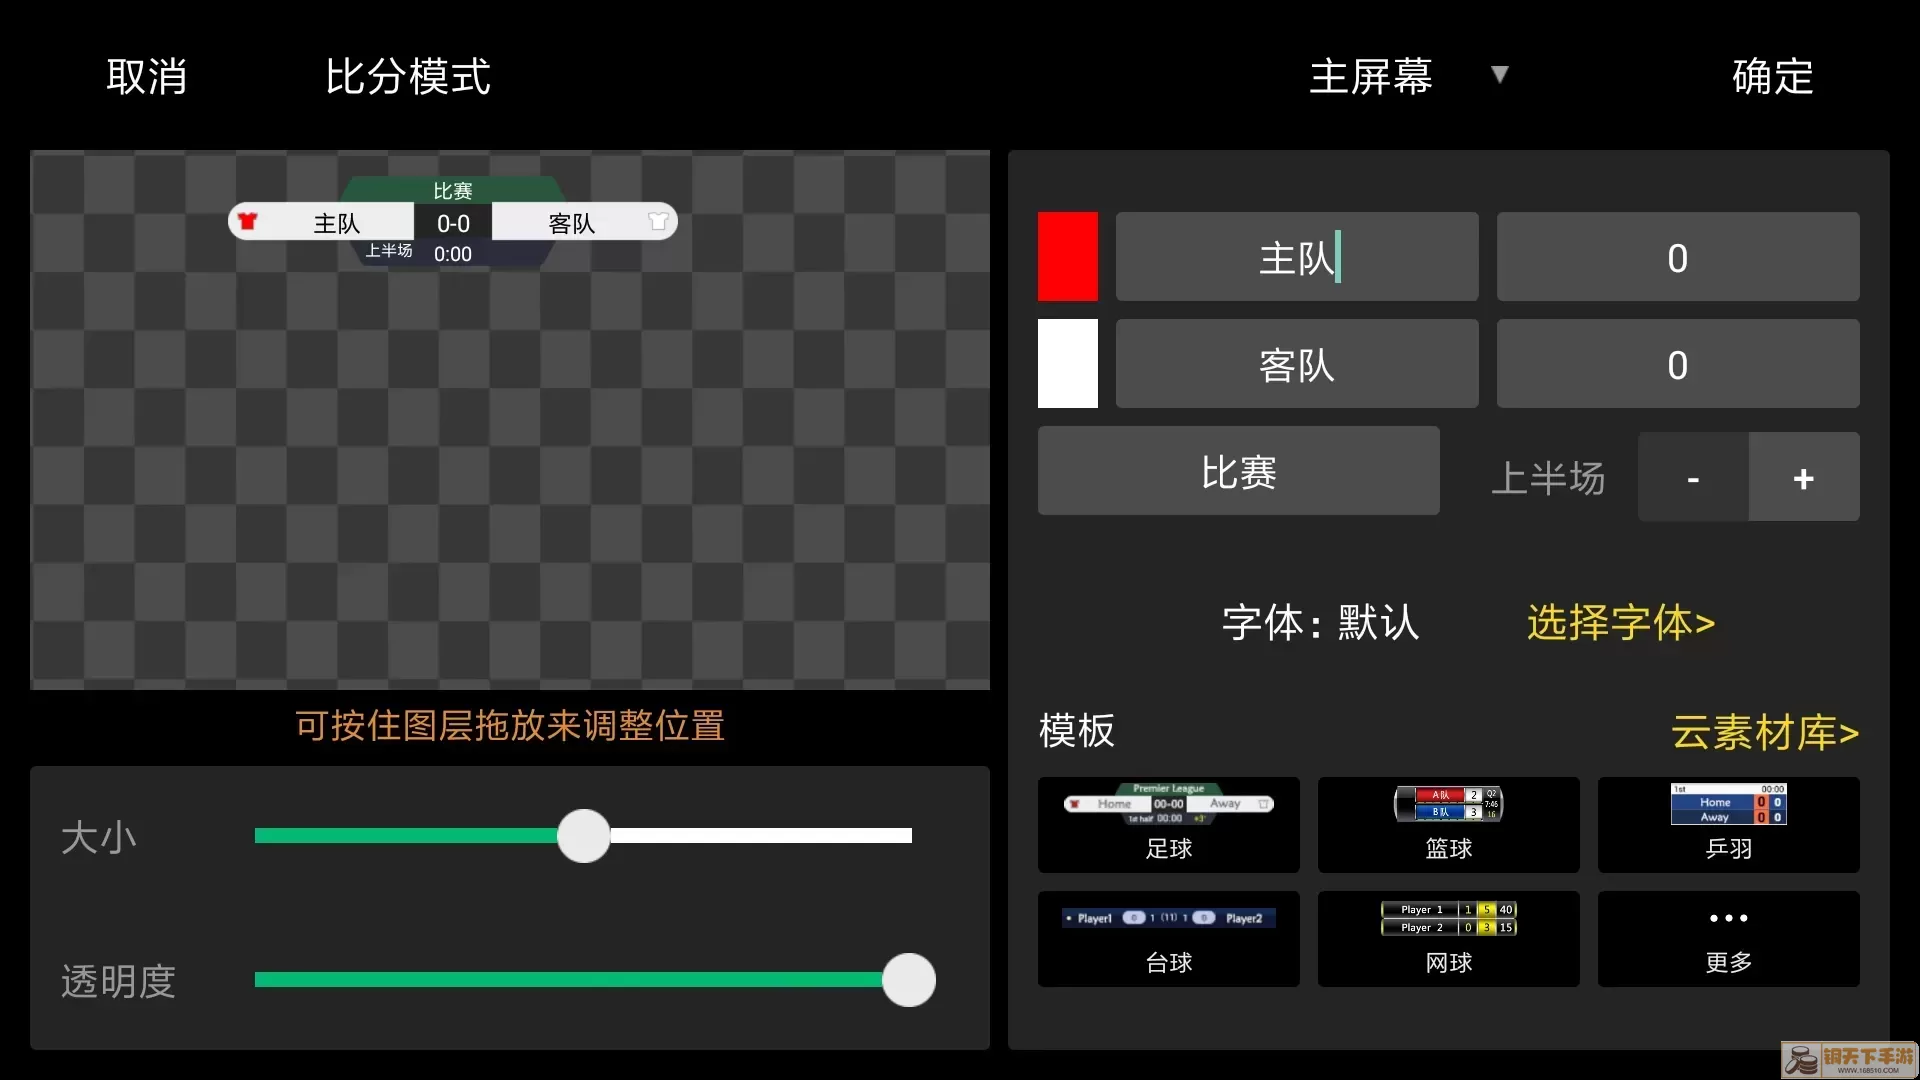1920x1080 pixels.
Task: Increase the match period with plus
Action: (1804, 477)
